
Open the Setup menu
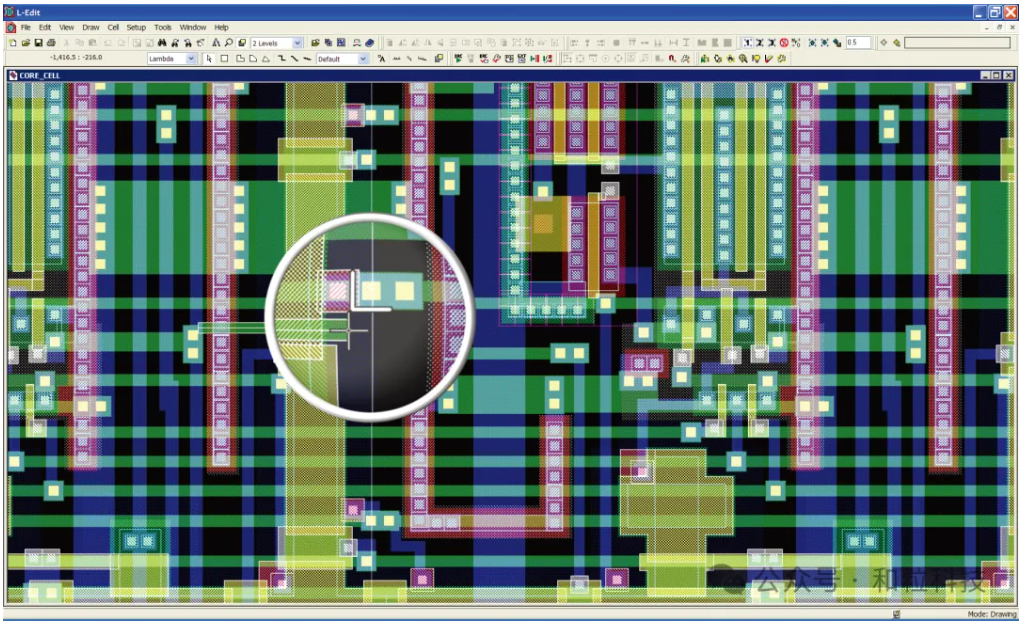(136, 27)
